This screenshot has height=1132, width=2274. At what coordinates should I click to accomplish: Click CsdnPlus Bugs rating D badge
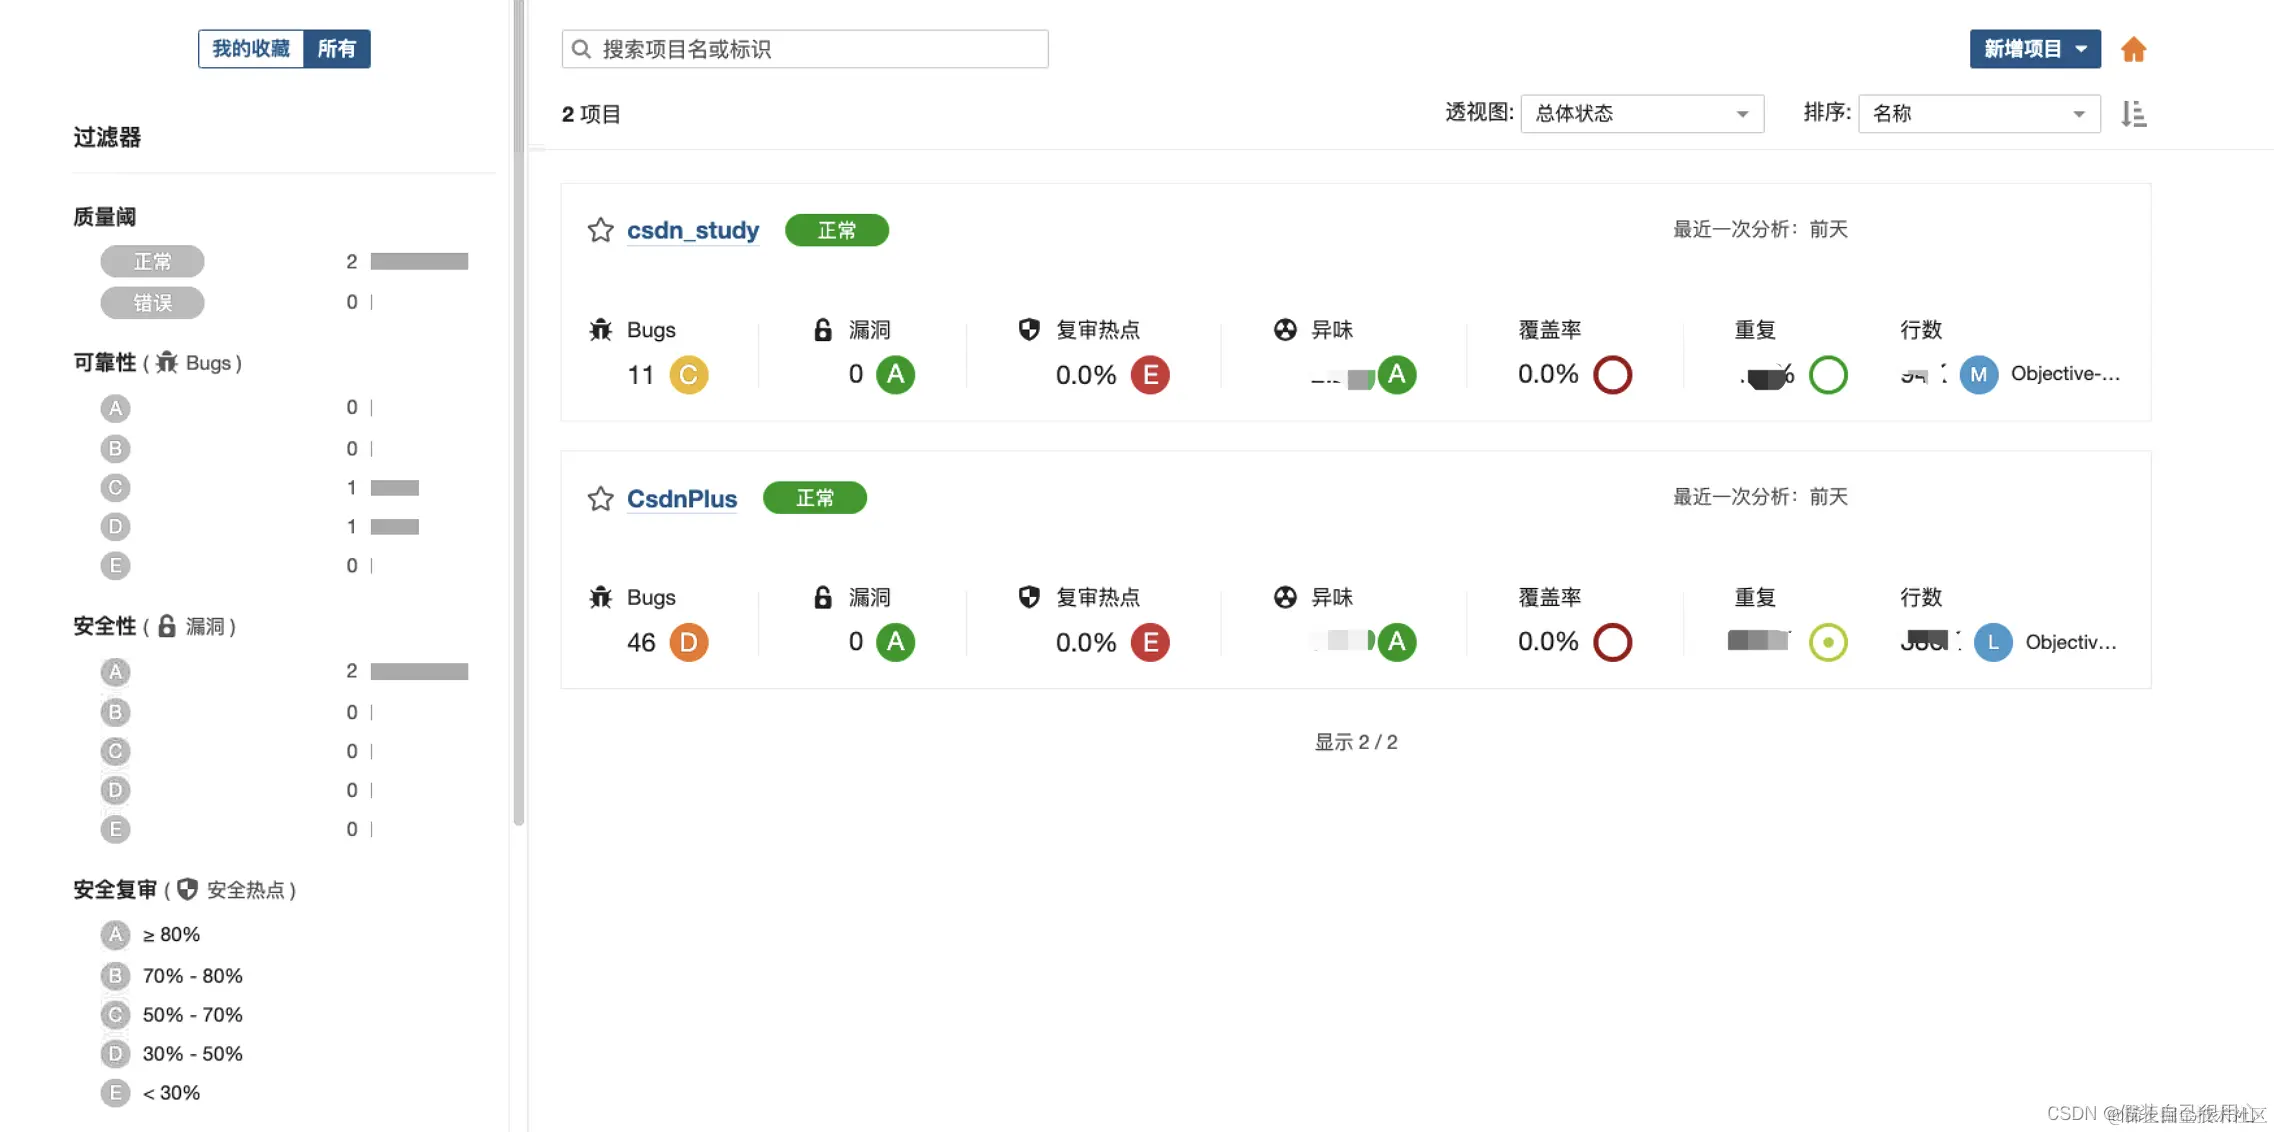coord(688,642)
